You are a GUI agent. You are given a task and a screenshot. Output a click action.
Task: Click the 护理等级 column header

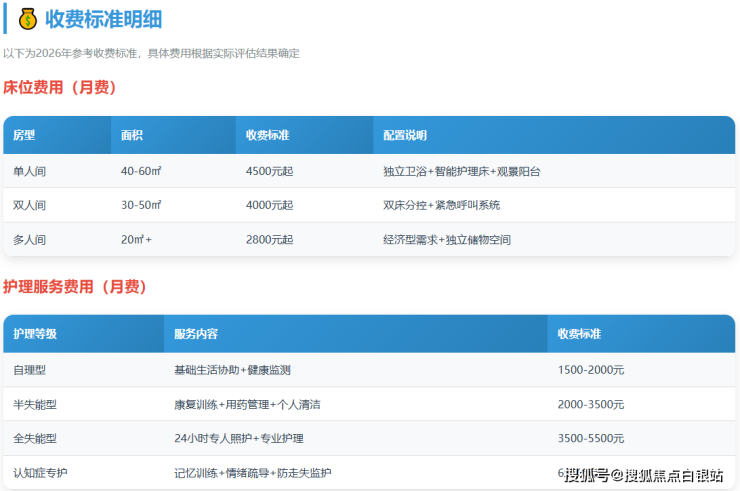click(35, 333)
